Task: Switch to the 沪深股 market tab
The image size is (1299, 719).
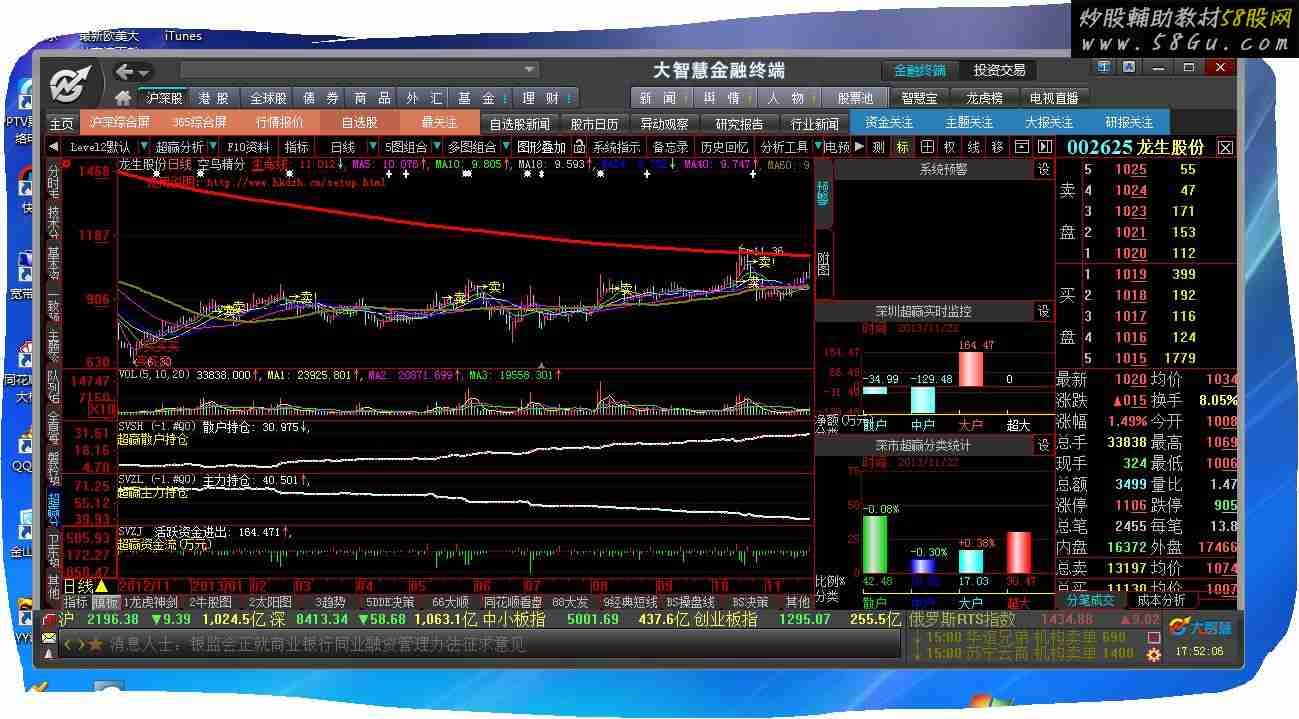Action: (x=165, y=98)
